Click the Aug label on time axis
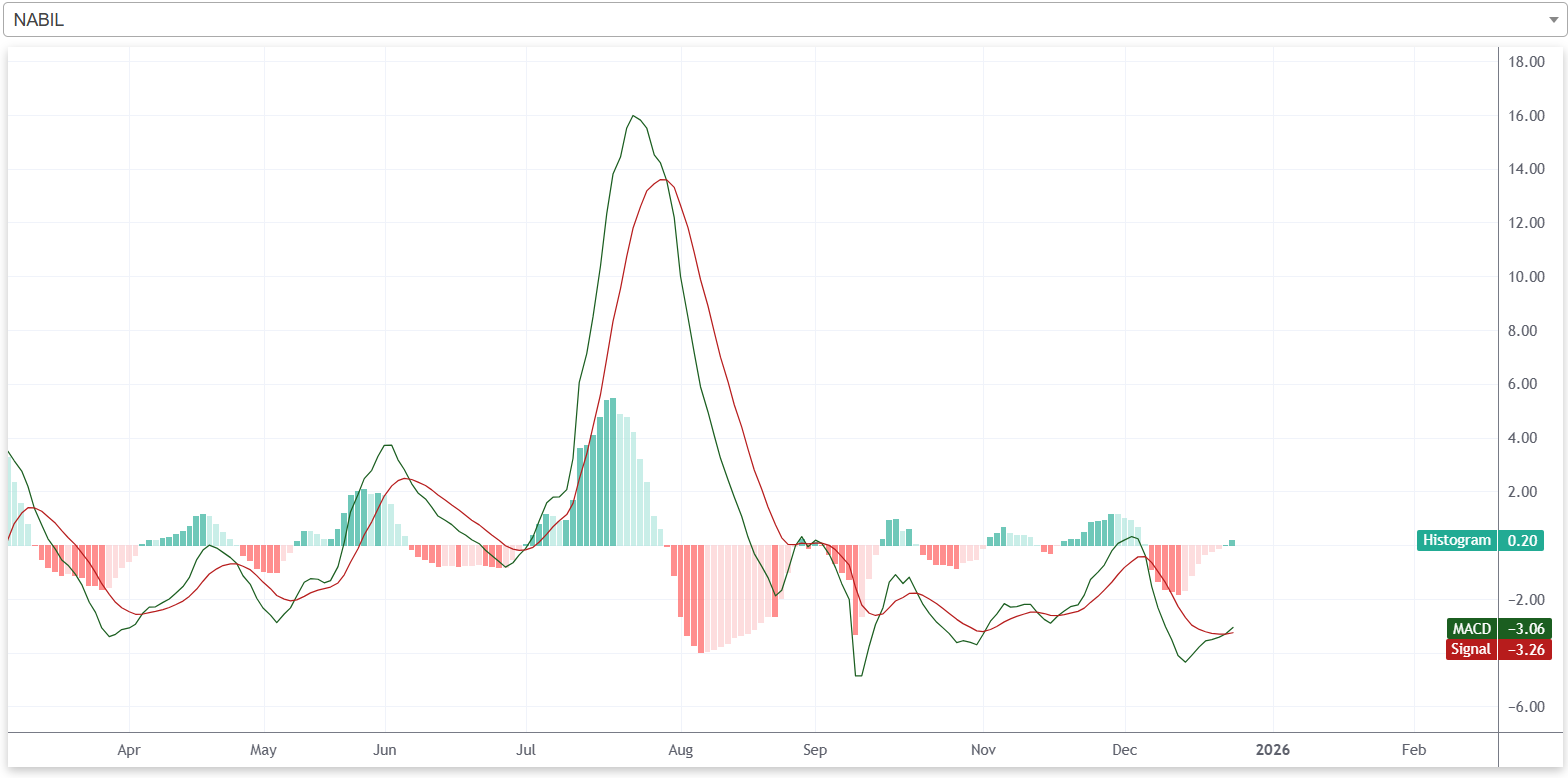The width and height of the screenshot is (1568, 778). coord(681,749)
